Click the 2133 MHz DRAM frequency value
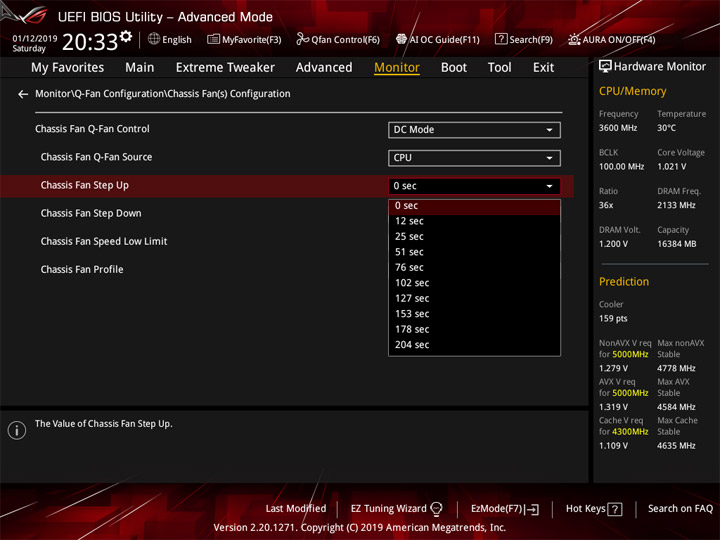The image size is (720, 540). tap(676, 205)
